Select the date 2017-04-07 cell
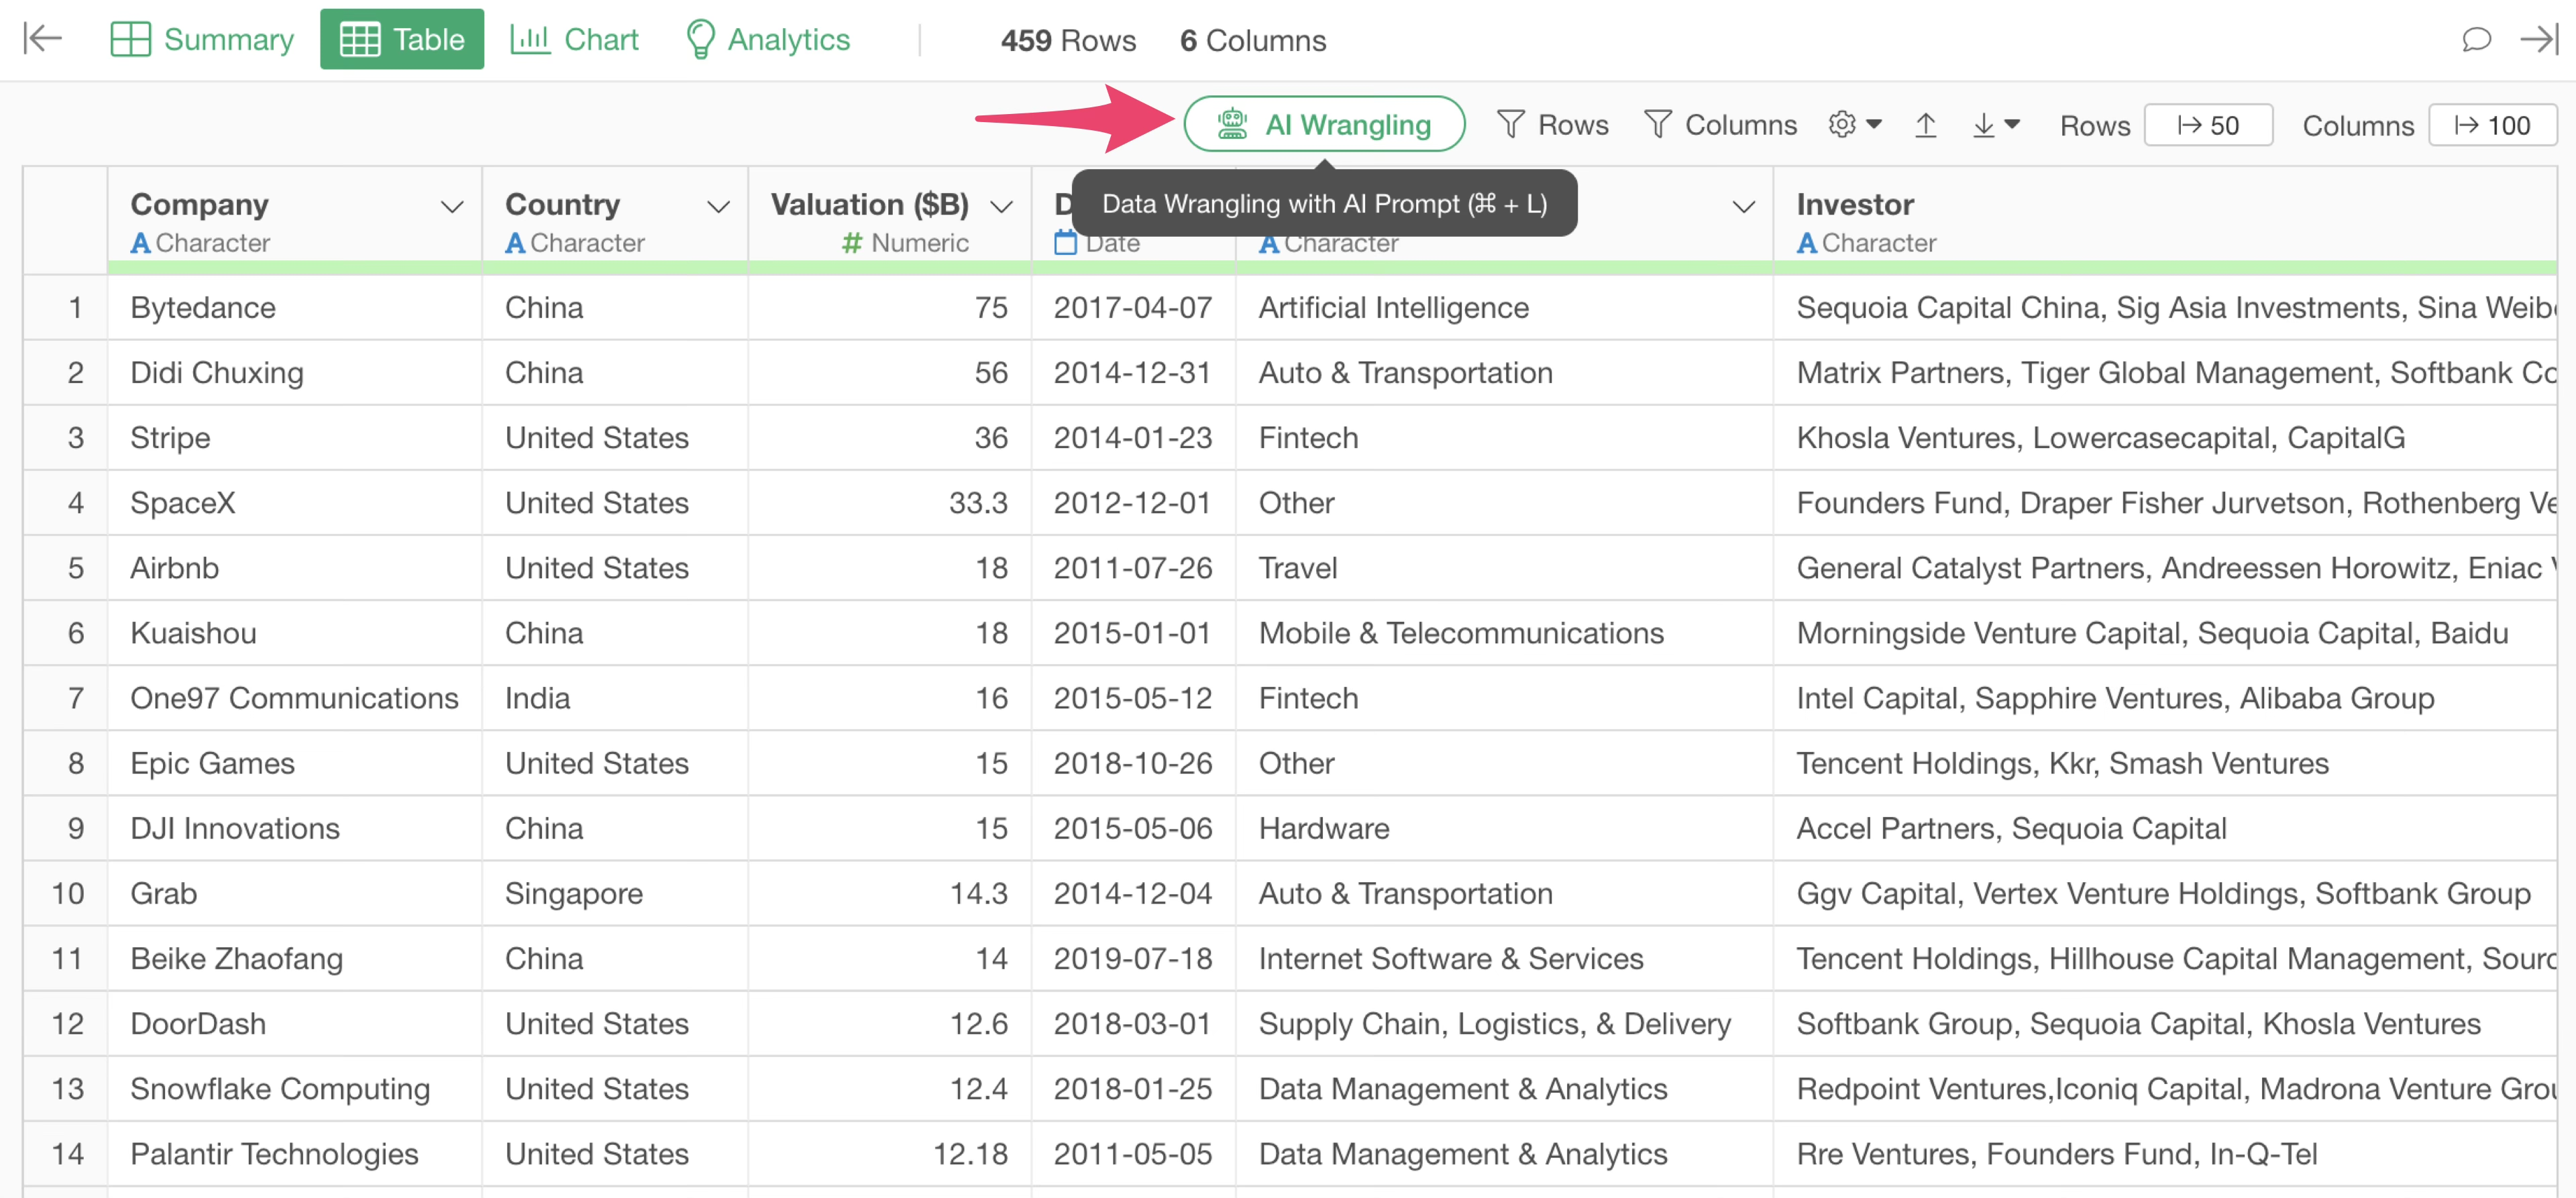 point(1133,307)
